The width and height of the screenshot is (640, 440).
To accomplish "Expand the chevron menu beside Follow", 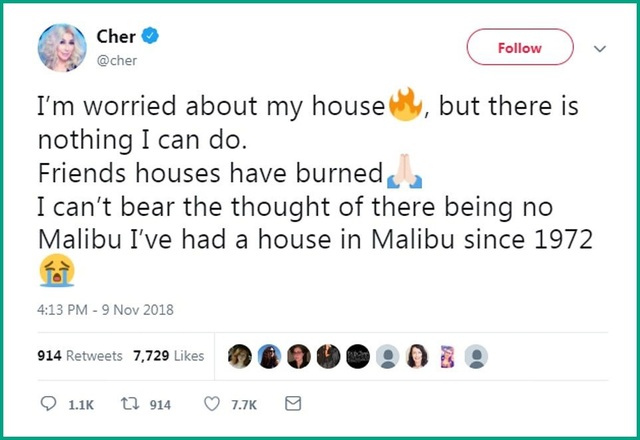I will tap(600, 47).
